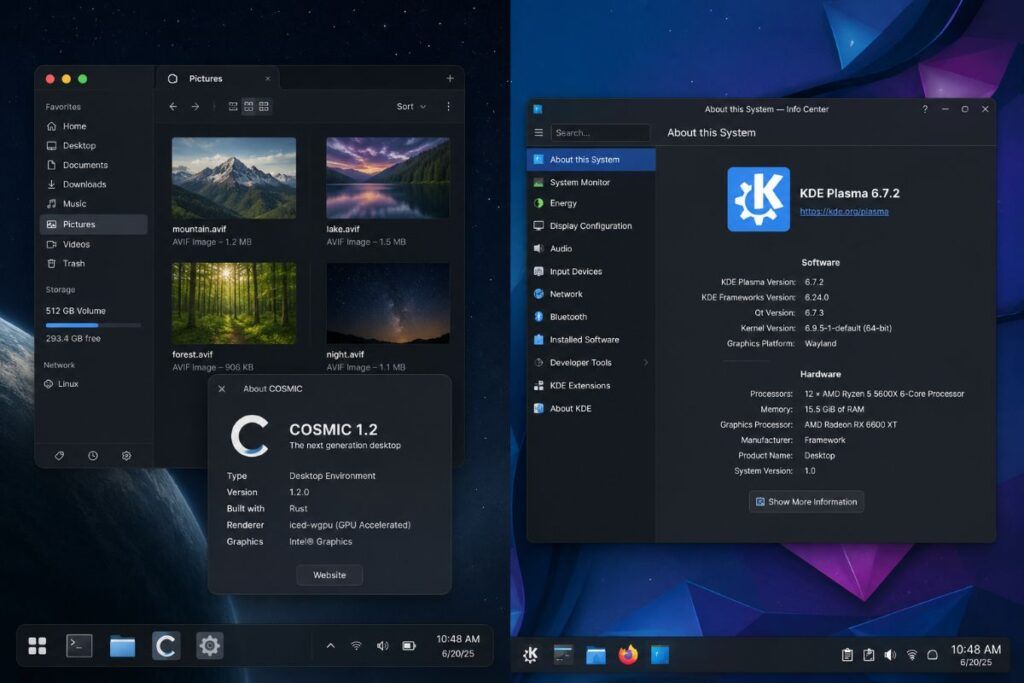Select the forest.avif thumbnail
This screenshot has width=1024, height=683.
234,303
